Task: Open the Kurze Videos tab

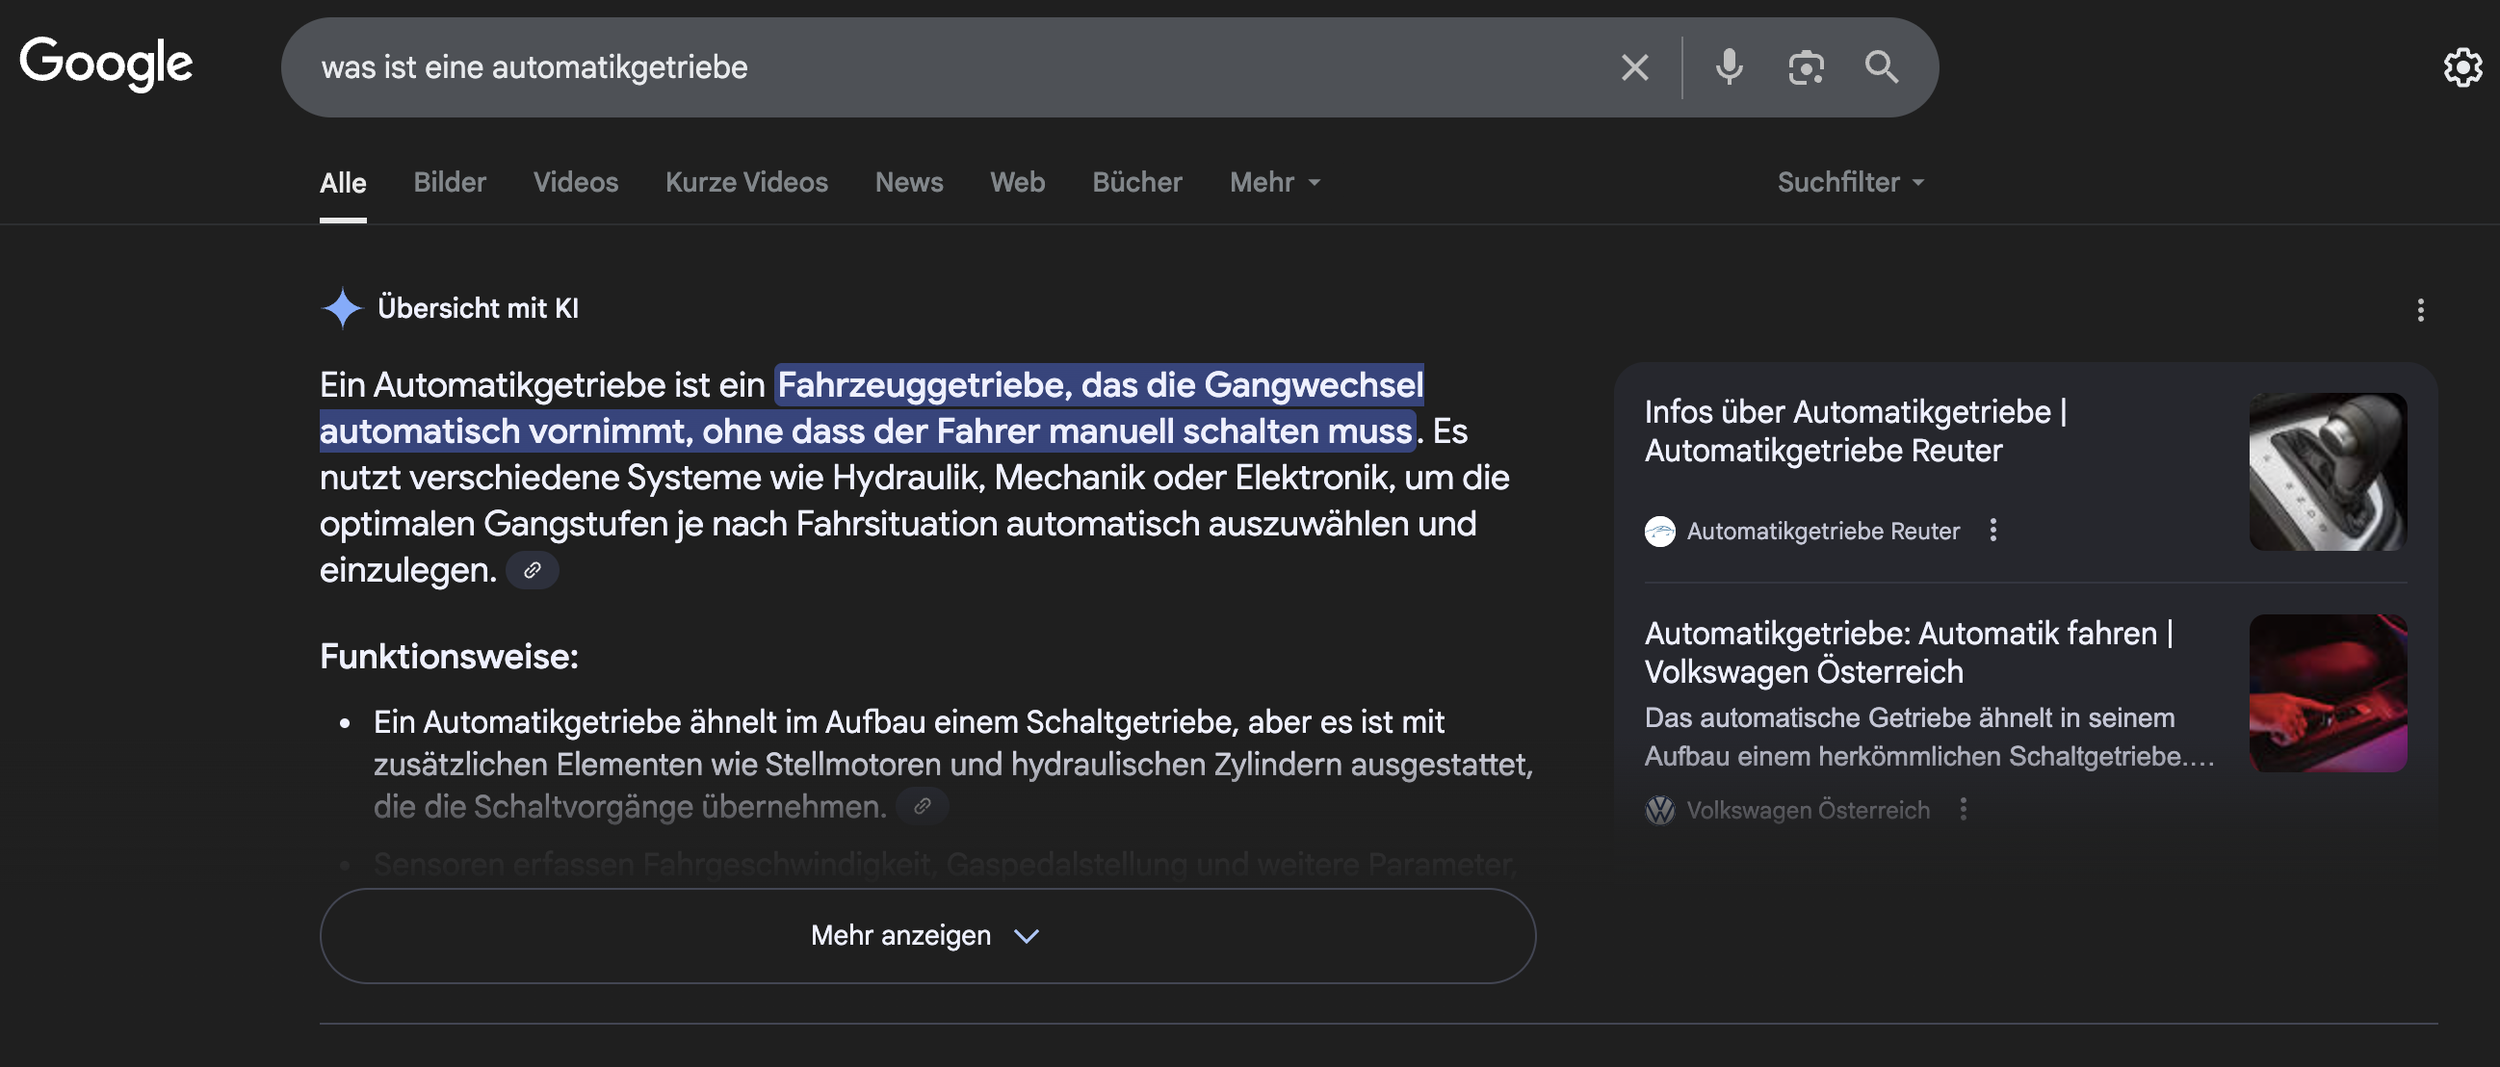Action: tap(747, 182)
